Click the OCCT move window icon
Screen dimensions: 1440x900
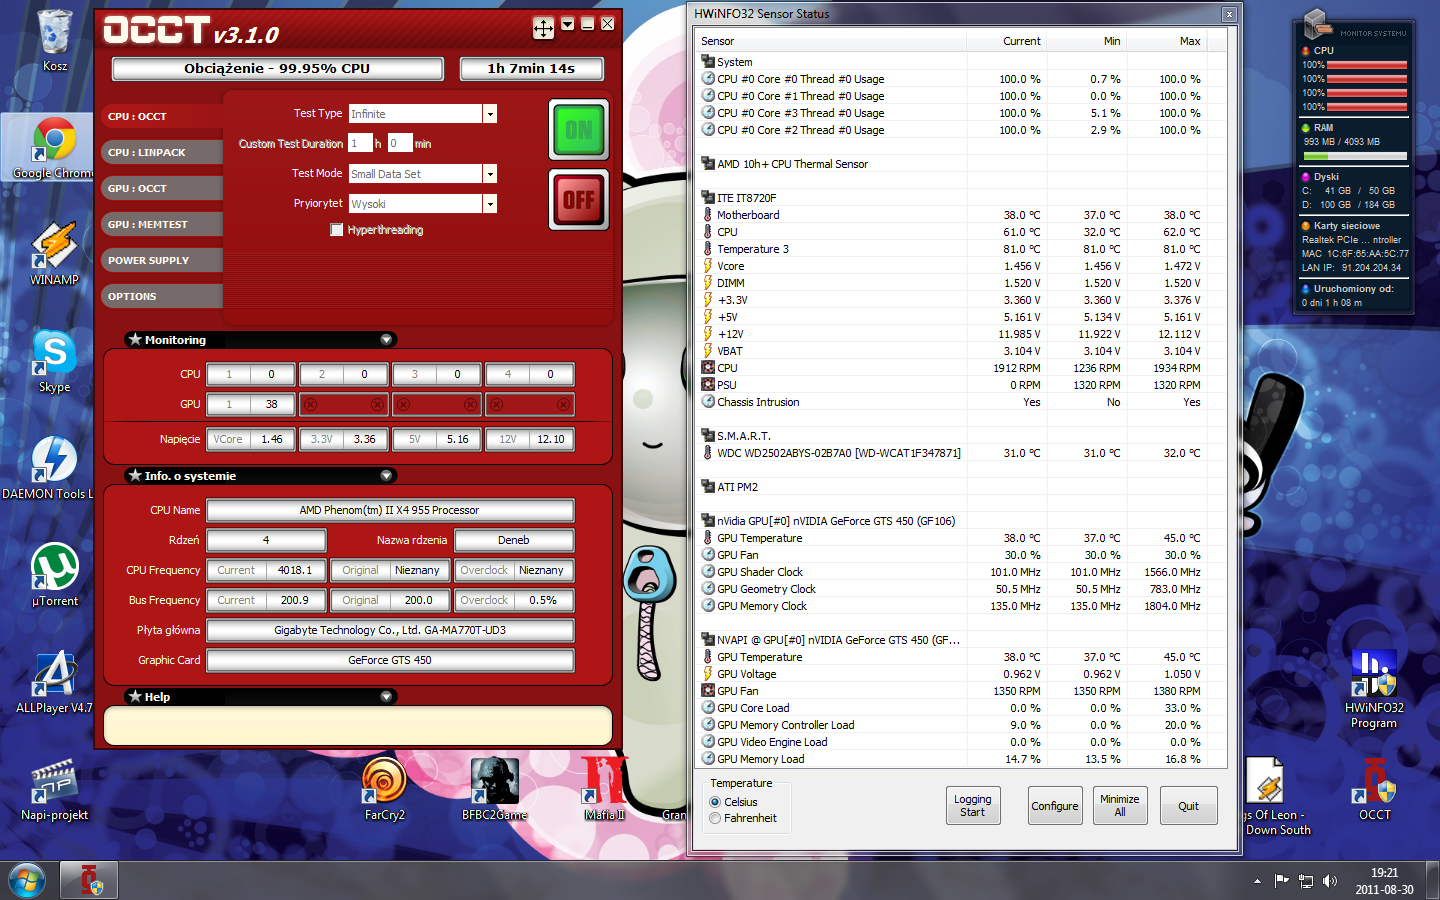(x=543, y=28)
